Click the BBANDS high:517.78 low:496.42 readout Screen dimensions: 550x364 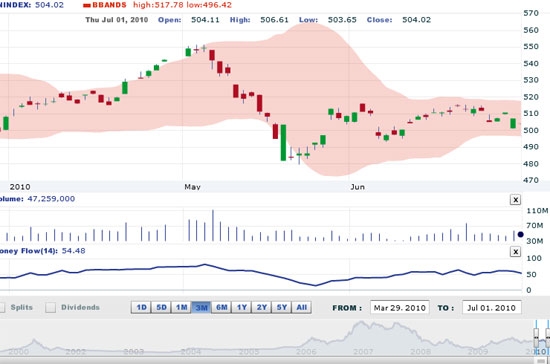click(x=182, y=5)
